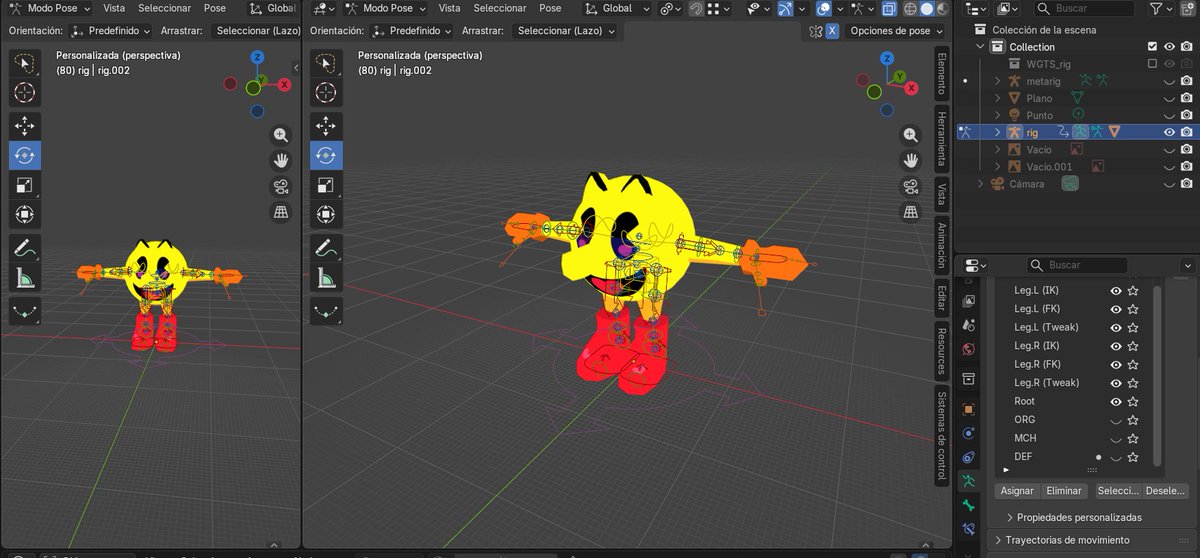Toggle camera view in left viewport

pos(281,186)
